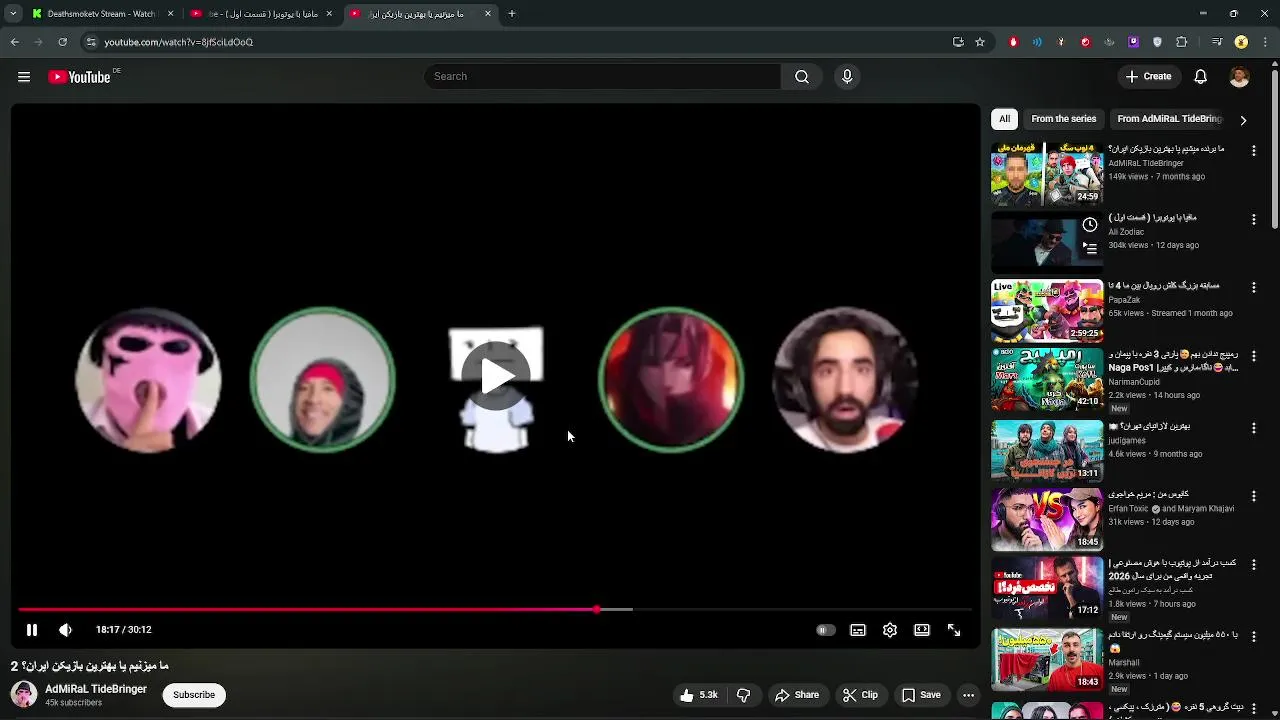The image size is (1280, 720).
Task: Open options menu for NarimanCupid video
Action: point(1254,356)
